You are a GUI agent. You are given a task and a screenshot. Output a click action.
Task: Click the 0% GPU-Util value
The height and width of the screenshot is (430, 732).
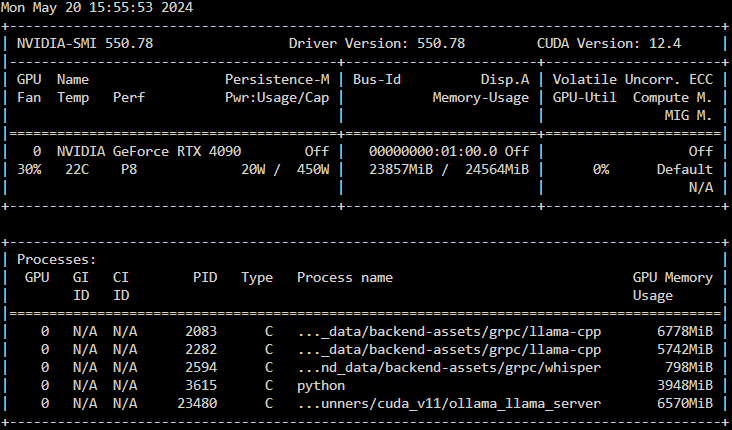click(601, 169)
